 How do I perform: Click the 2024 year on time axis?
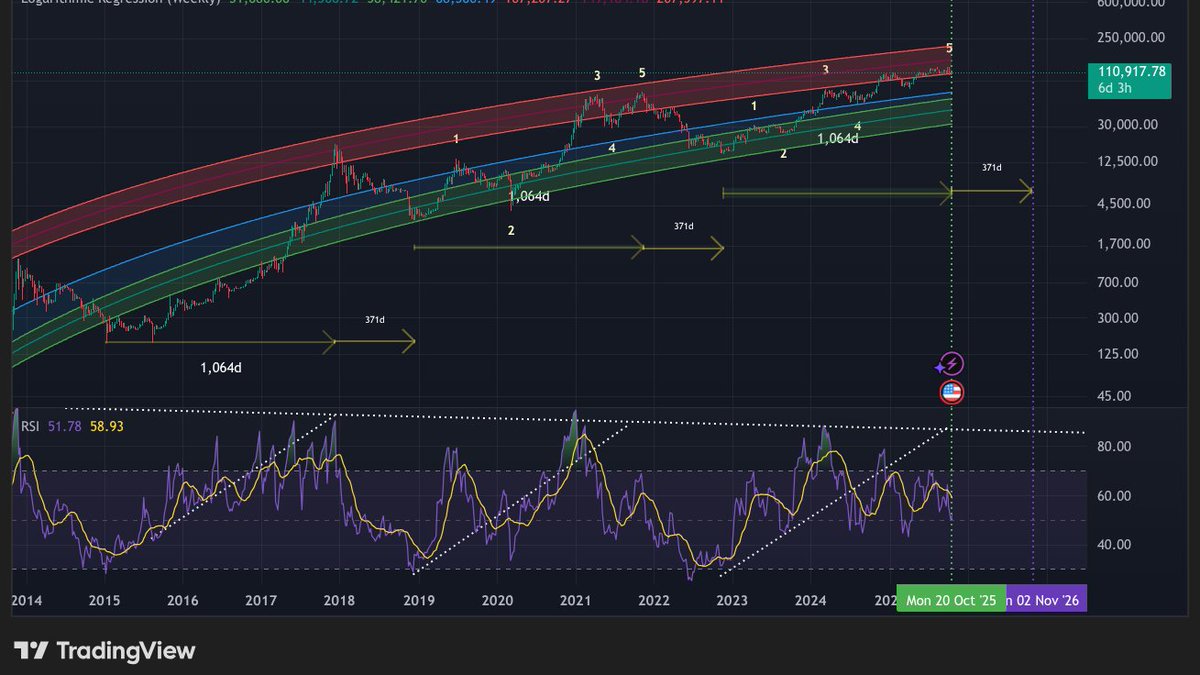tap(810, 601)
